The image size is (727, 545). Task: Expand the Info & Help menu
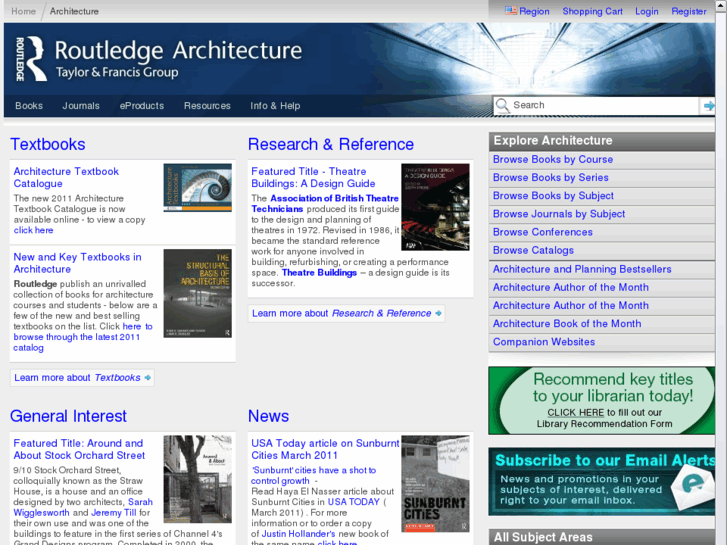coord(275,106)
